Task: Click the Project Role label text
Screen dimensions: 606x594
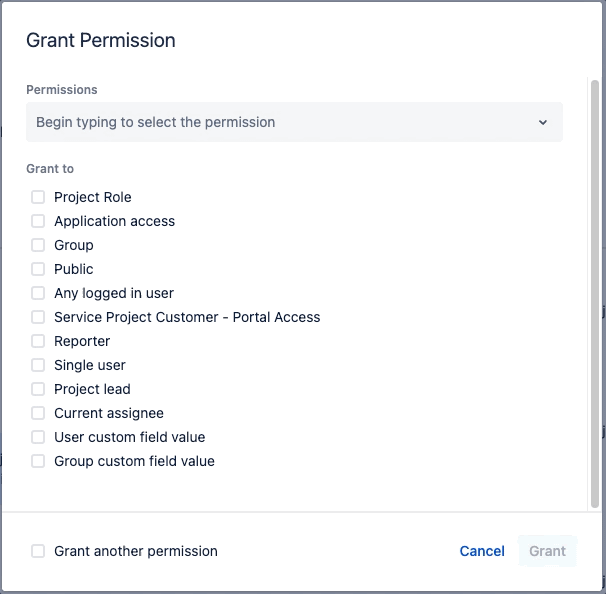Action: (x=93, y=197)
